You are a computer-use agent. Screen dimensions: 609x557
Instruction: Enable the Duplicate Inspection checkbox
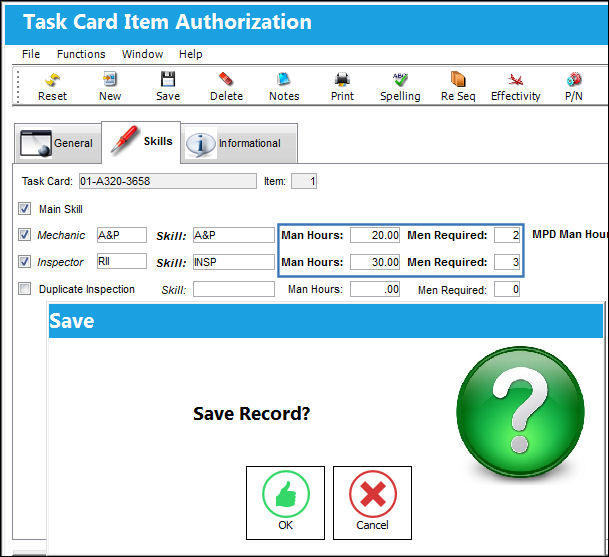click(24, 289)
